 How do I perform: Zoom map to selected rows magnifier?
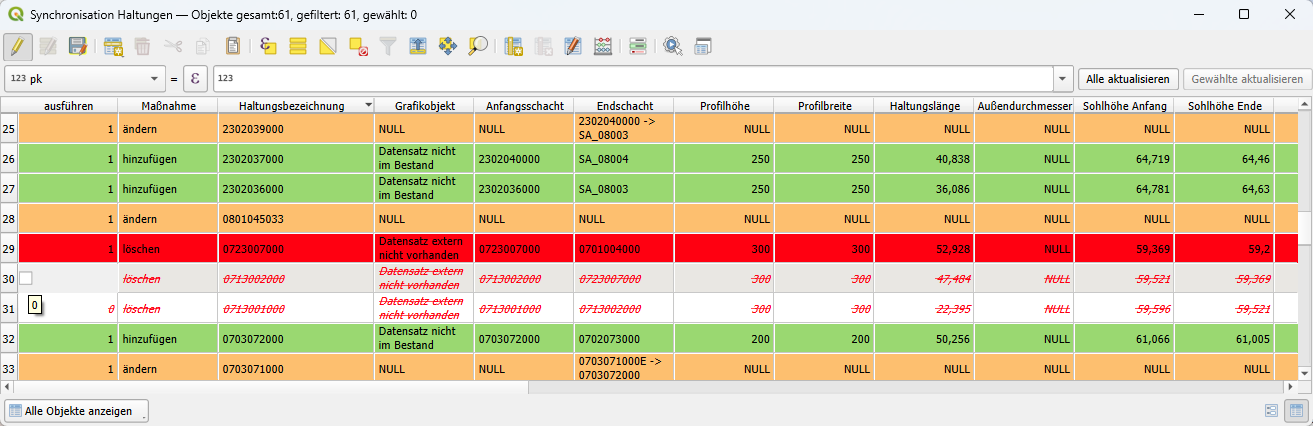478,45
